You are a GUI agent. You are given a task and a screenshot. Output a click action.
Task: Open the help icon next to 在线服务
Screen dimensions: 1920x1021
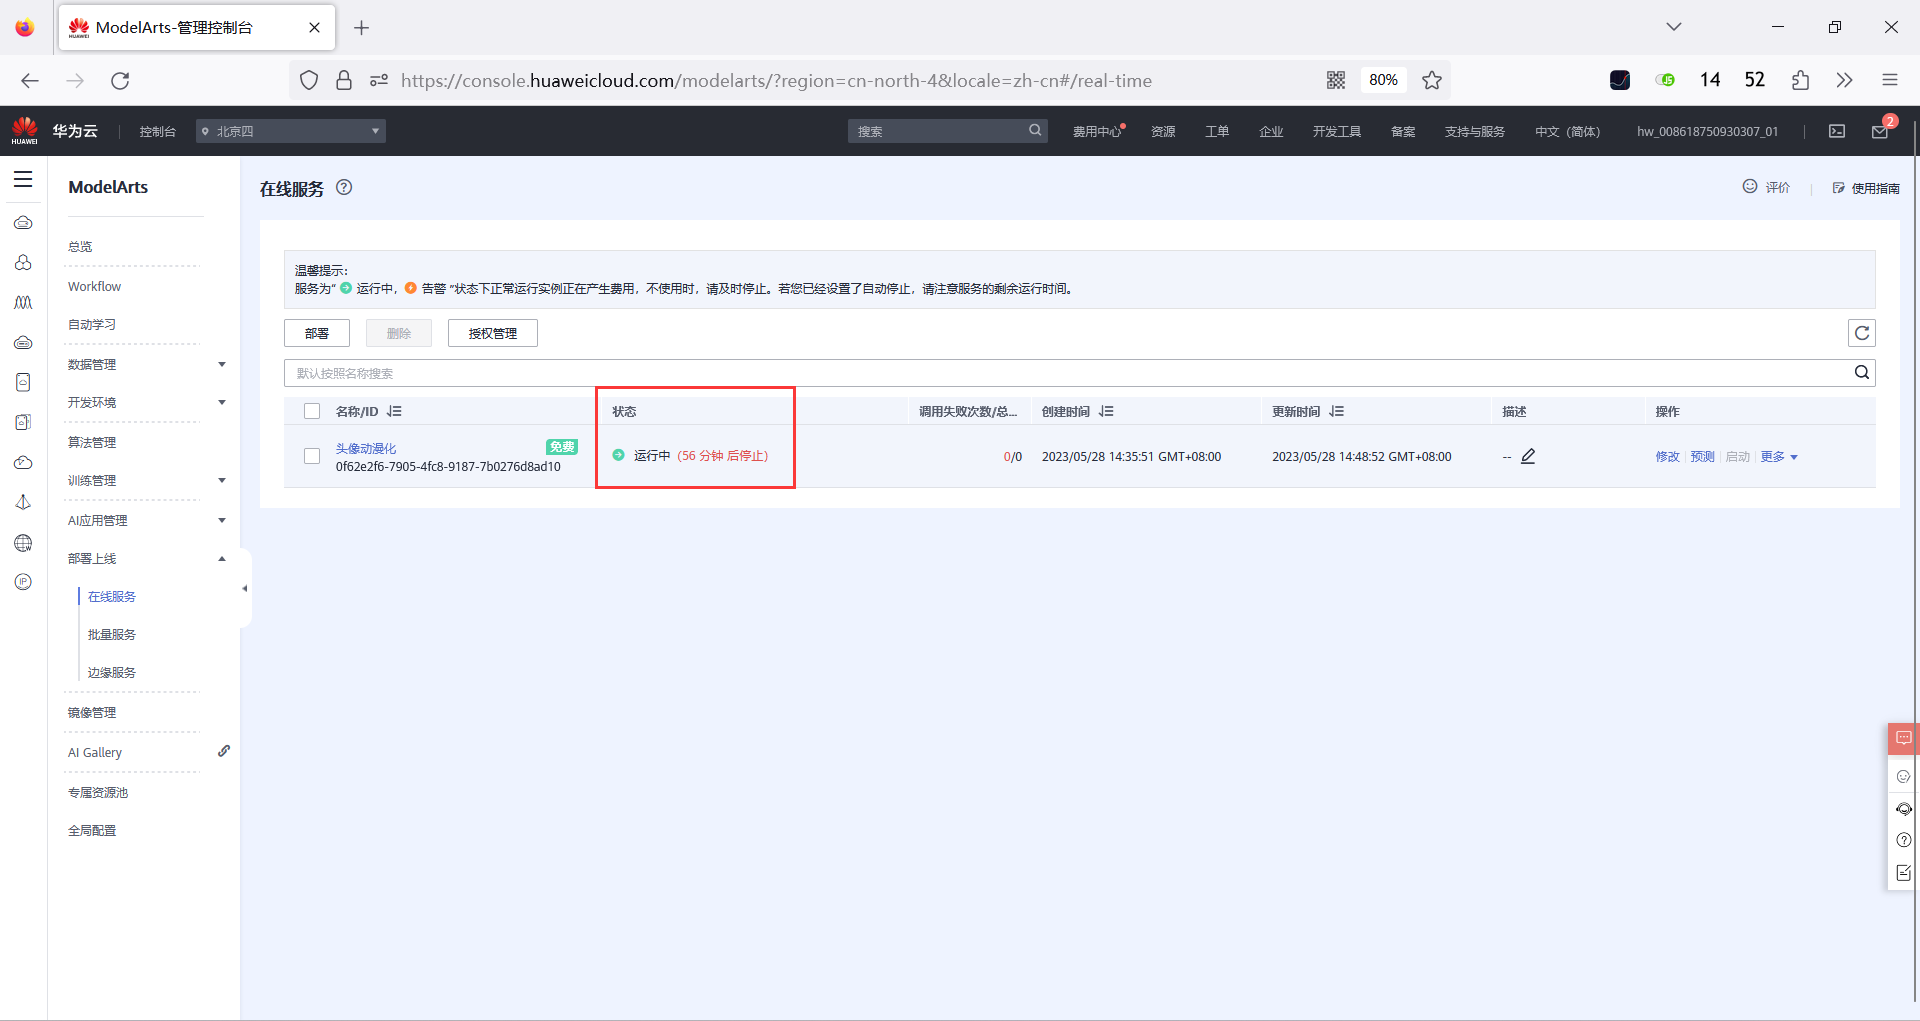pos(344,187)
